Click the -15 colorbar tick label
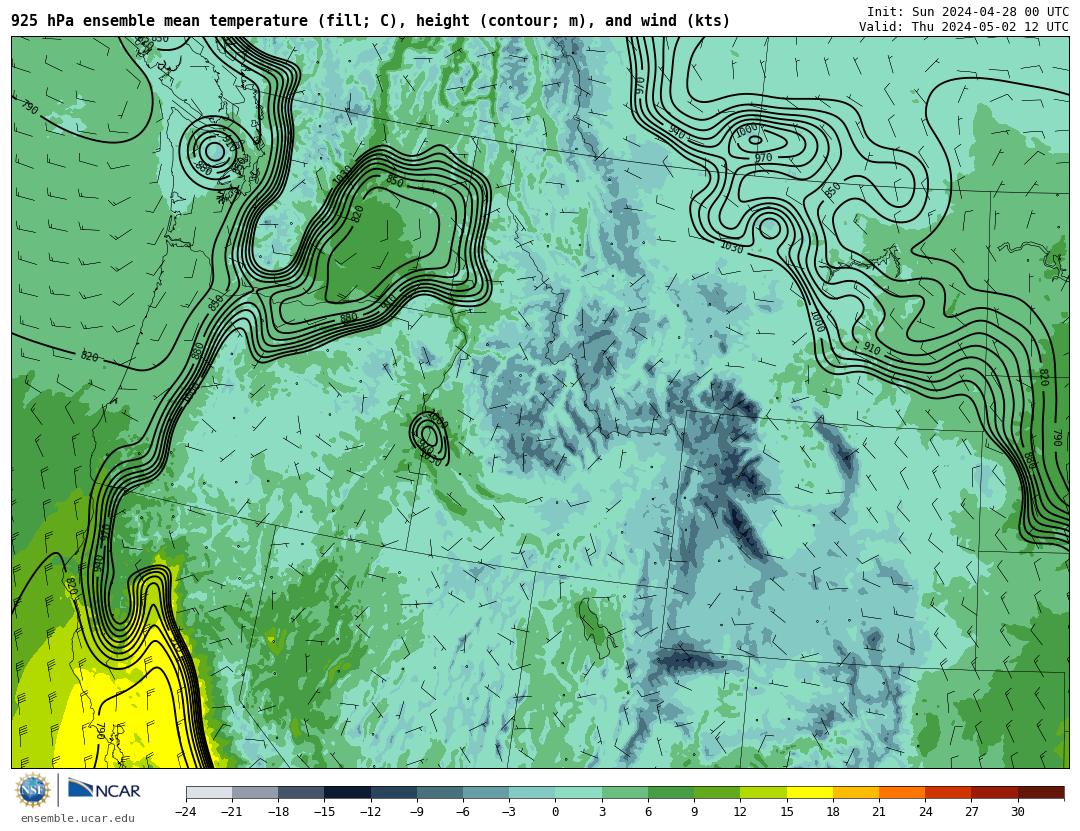Image resolution: width=1080 pixels, height=831 pixels. [x=324, y=812]
